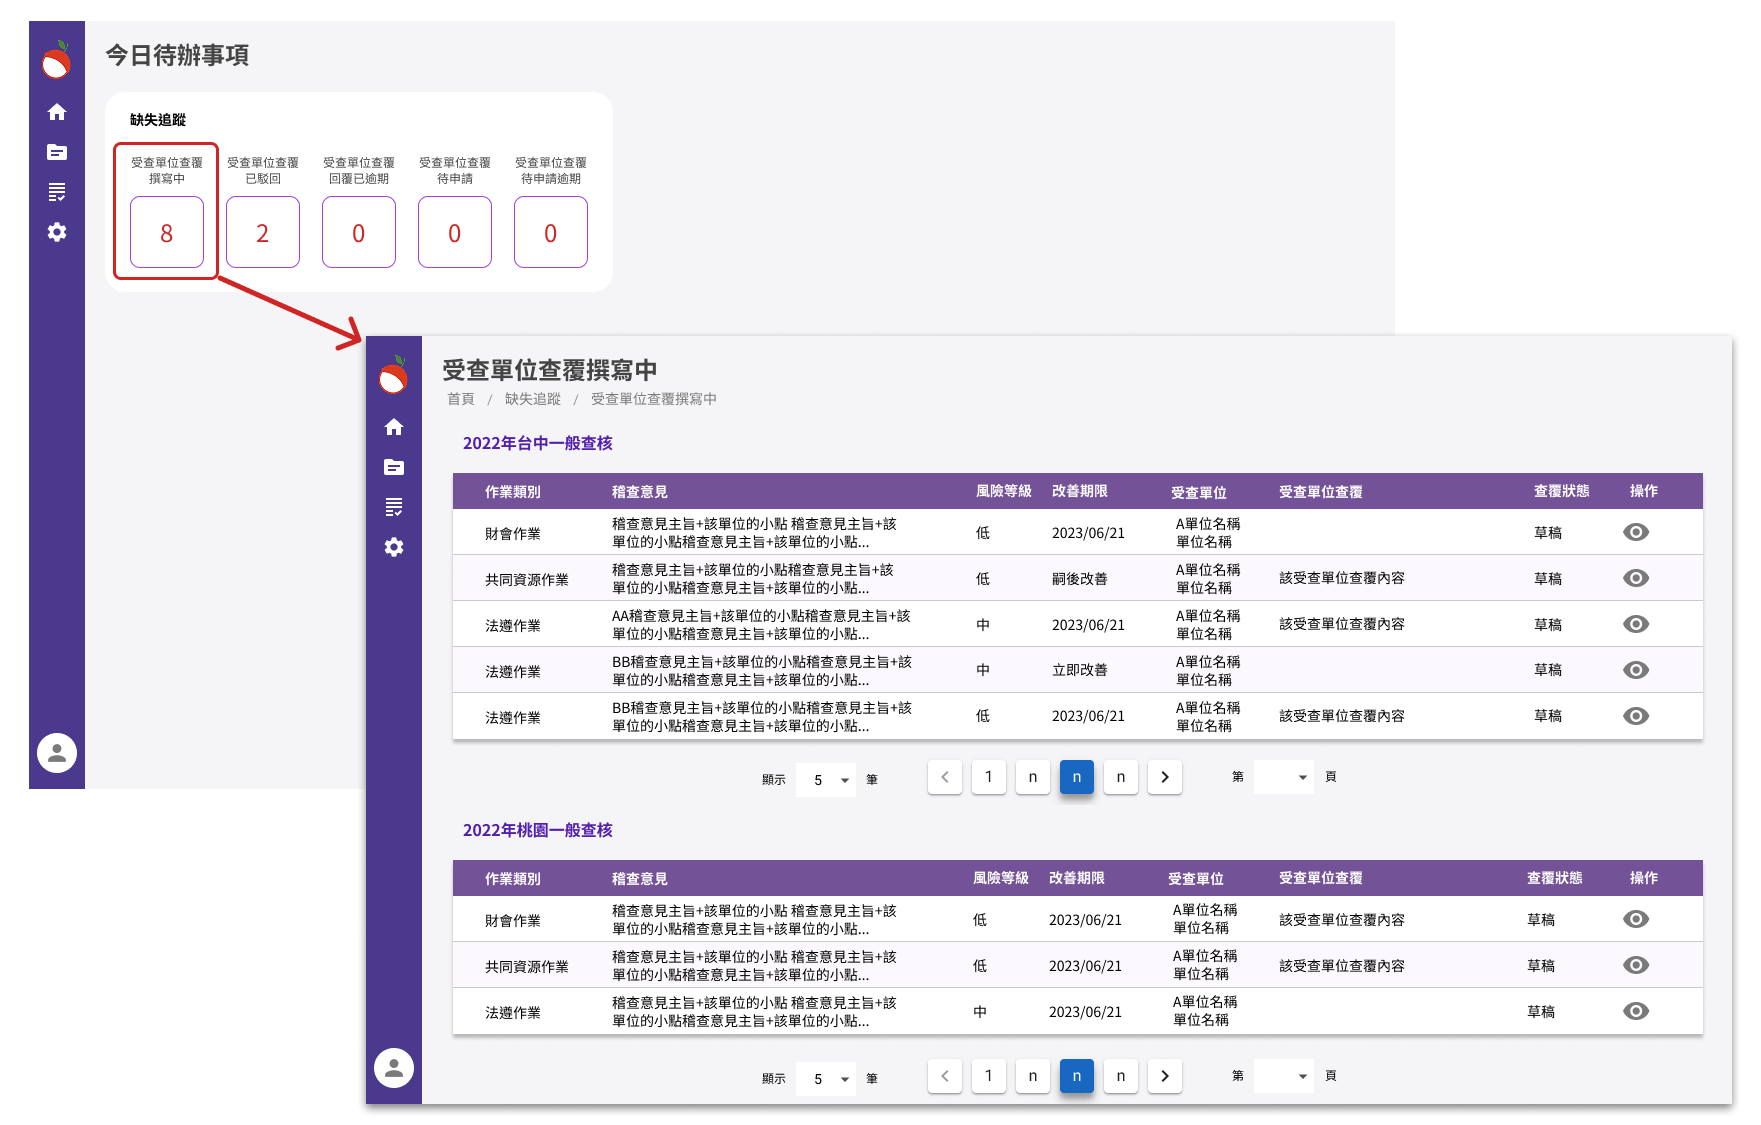Open 缺失追蹤 from the breadcrumb
This screenshot has height=1125, width=1761.
click(x=534, y=398)
